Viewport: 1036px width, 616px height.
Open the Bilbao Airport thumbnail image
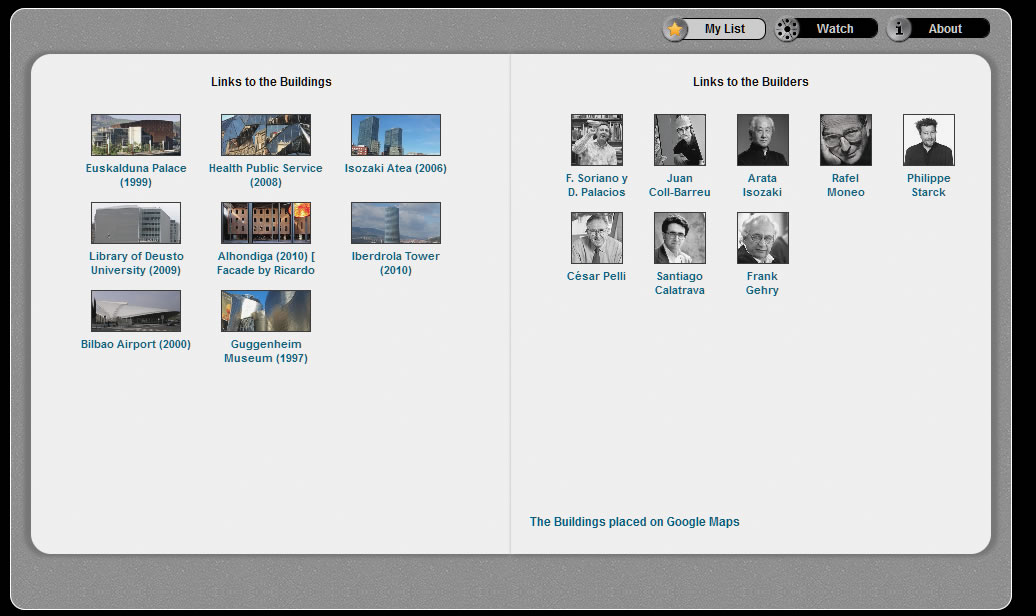point(136,311)
